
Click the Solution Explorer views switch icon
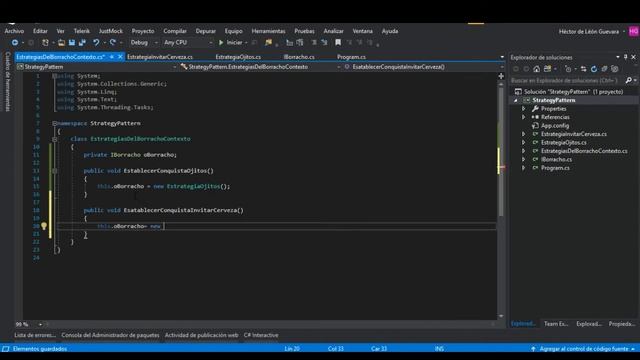coord(547,69)
